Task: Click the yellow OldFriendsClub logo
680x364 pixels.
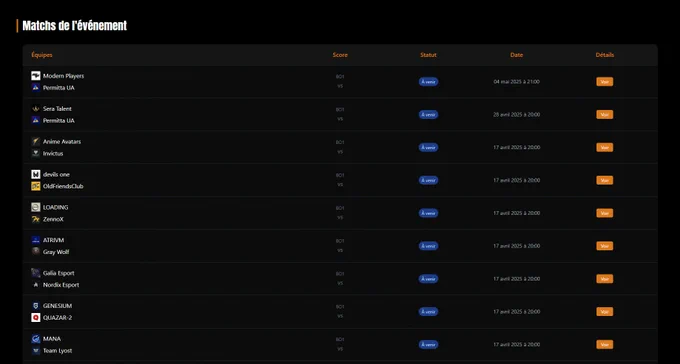Action: coord(36,186)
